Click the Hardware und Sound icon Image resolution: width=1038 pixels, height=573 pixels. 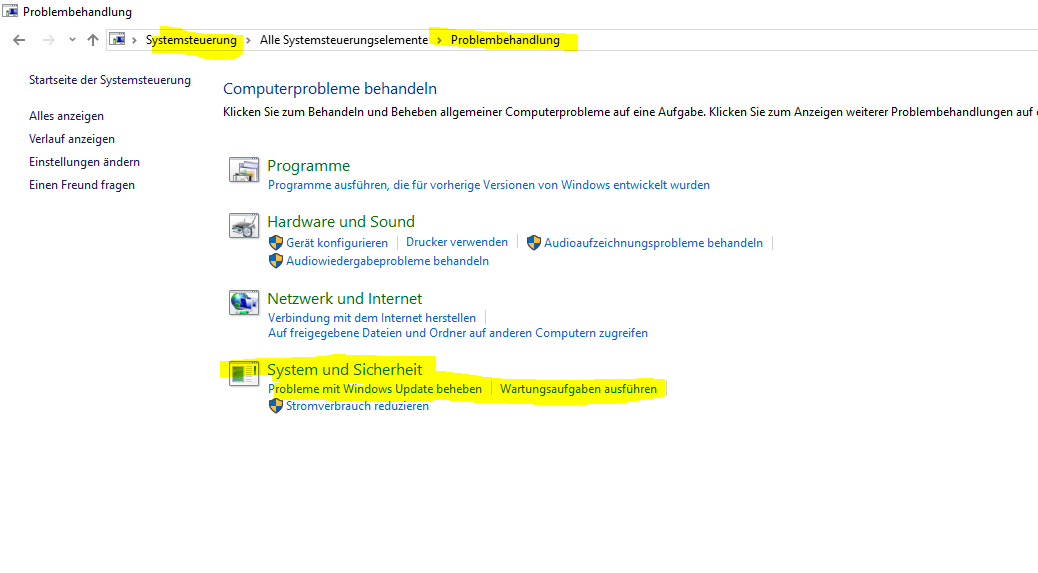pyautogui.click(x=244, y=226)
